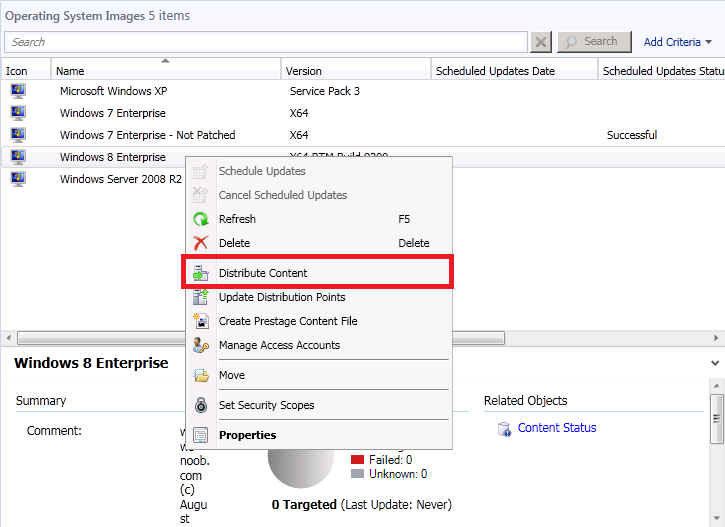725x527 pixels.
Task: Click the 0 Targeted last update text
Action: 362,504
